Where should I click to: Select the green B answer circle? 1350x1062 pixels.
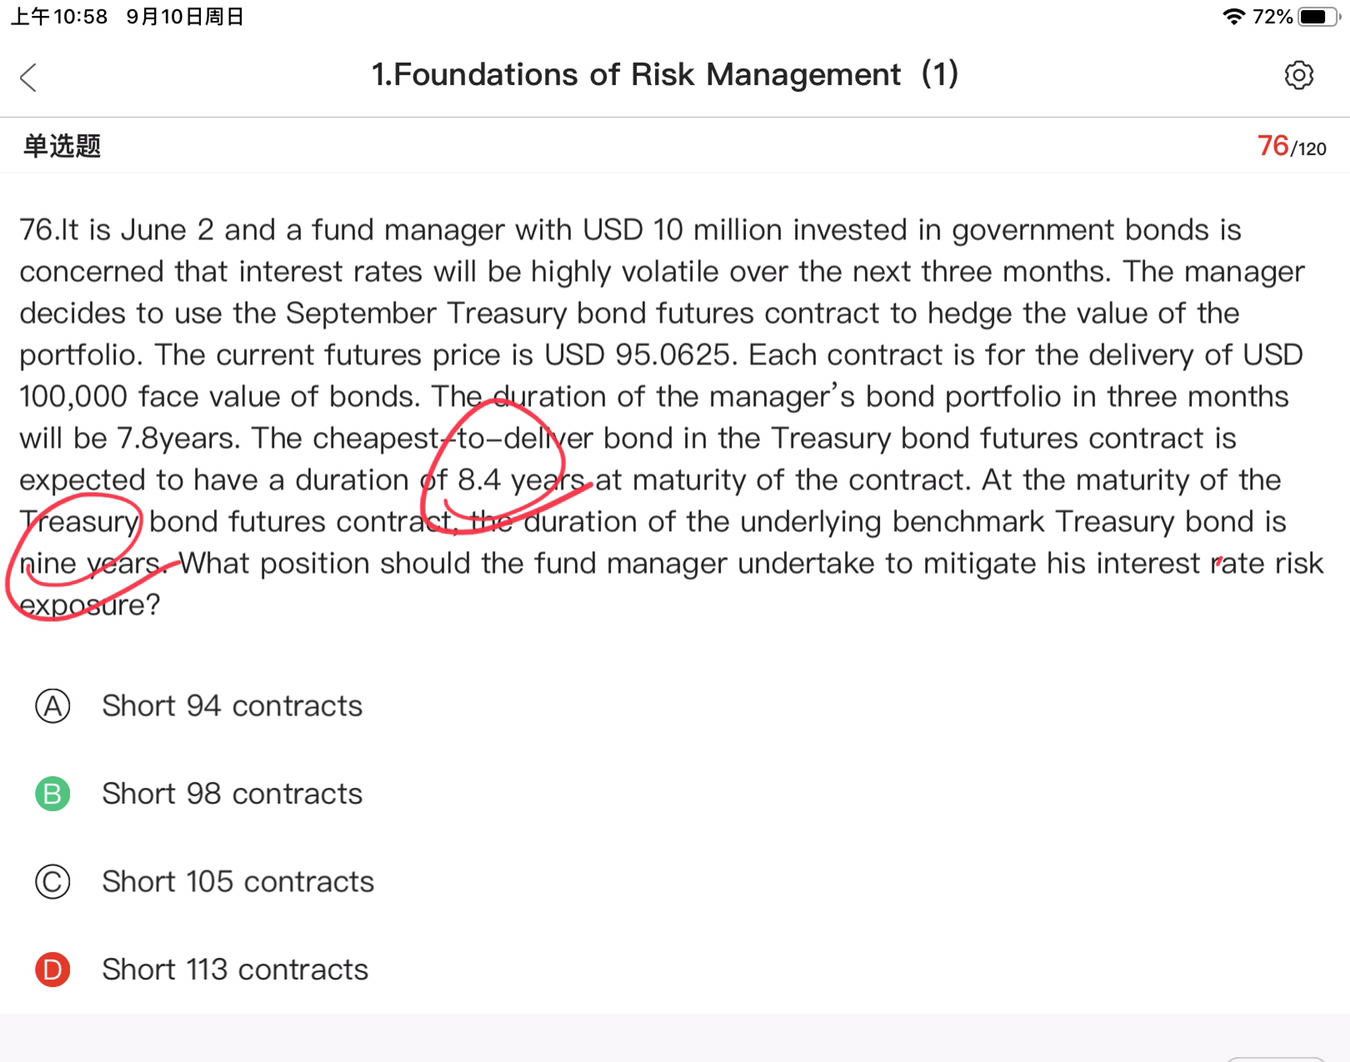[53, 794]
